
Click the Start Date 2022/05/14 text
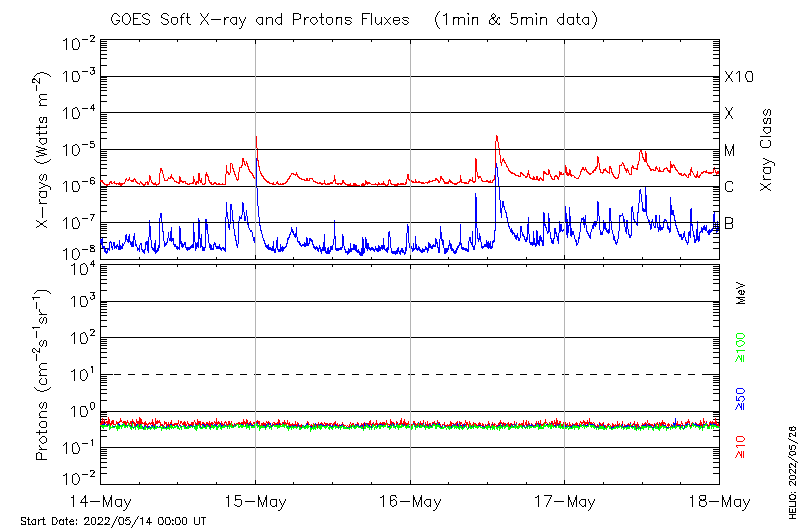pyautogui.click(x=113, y=521)
